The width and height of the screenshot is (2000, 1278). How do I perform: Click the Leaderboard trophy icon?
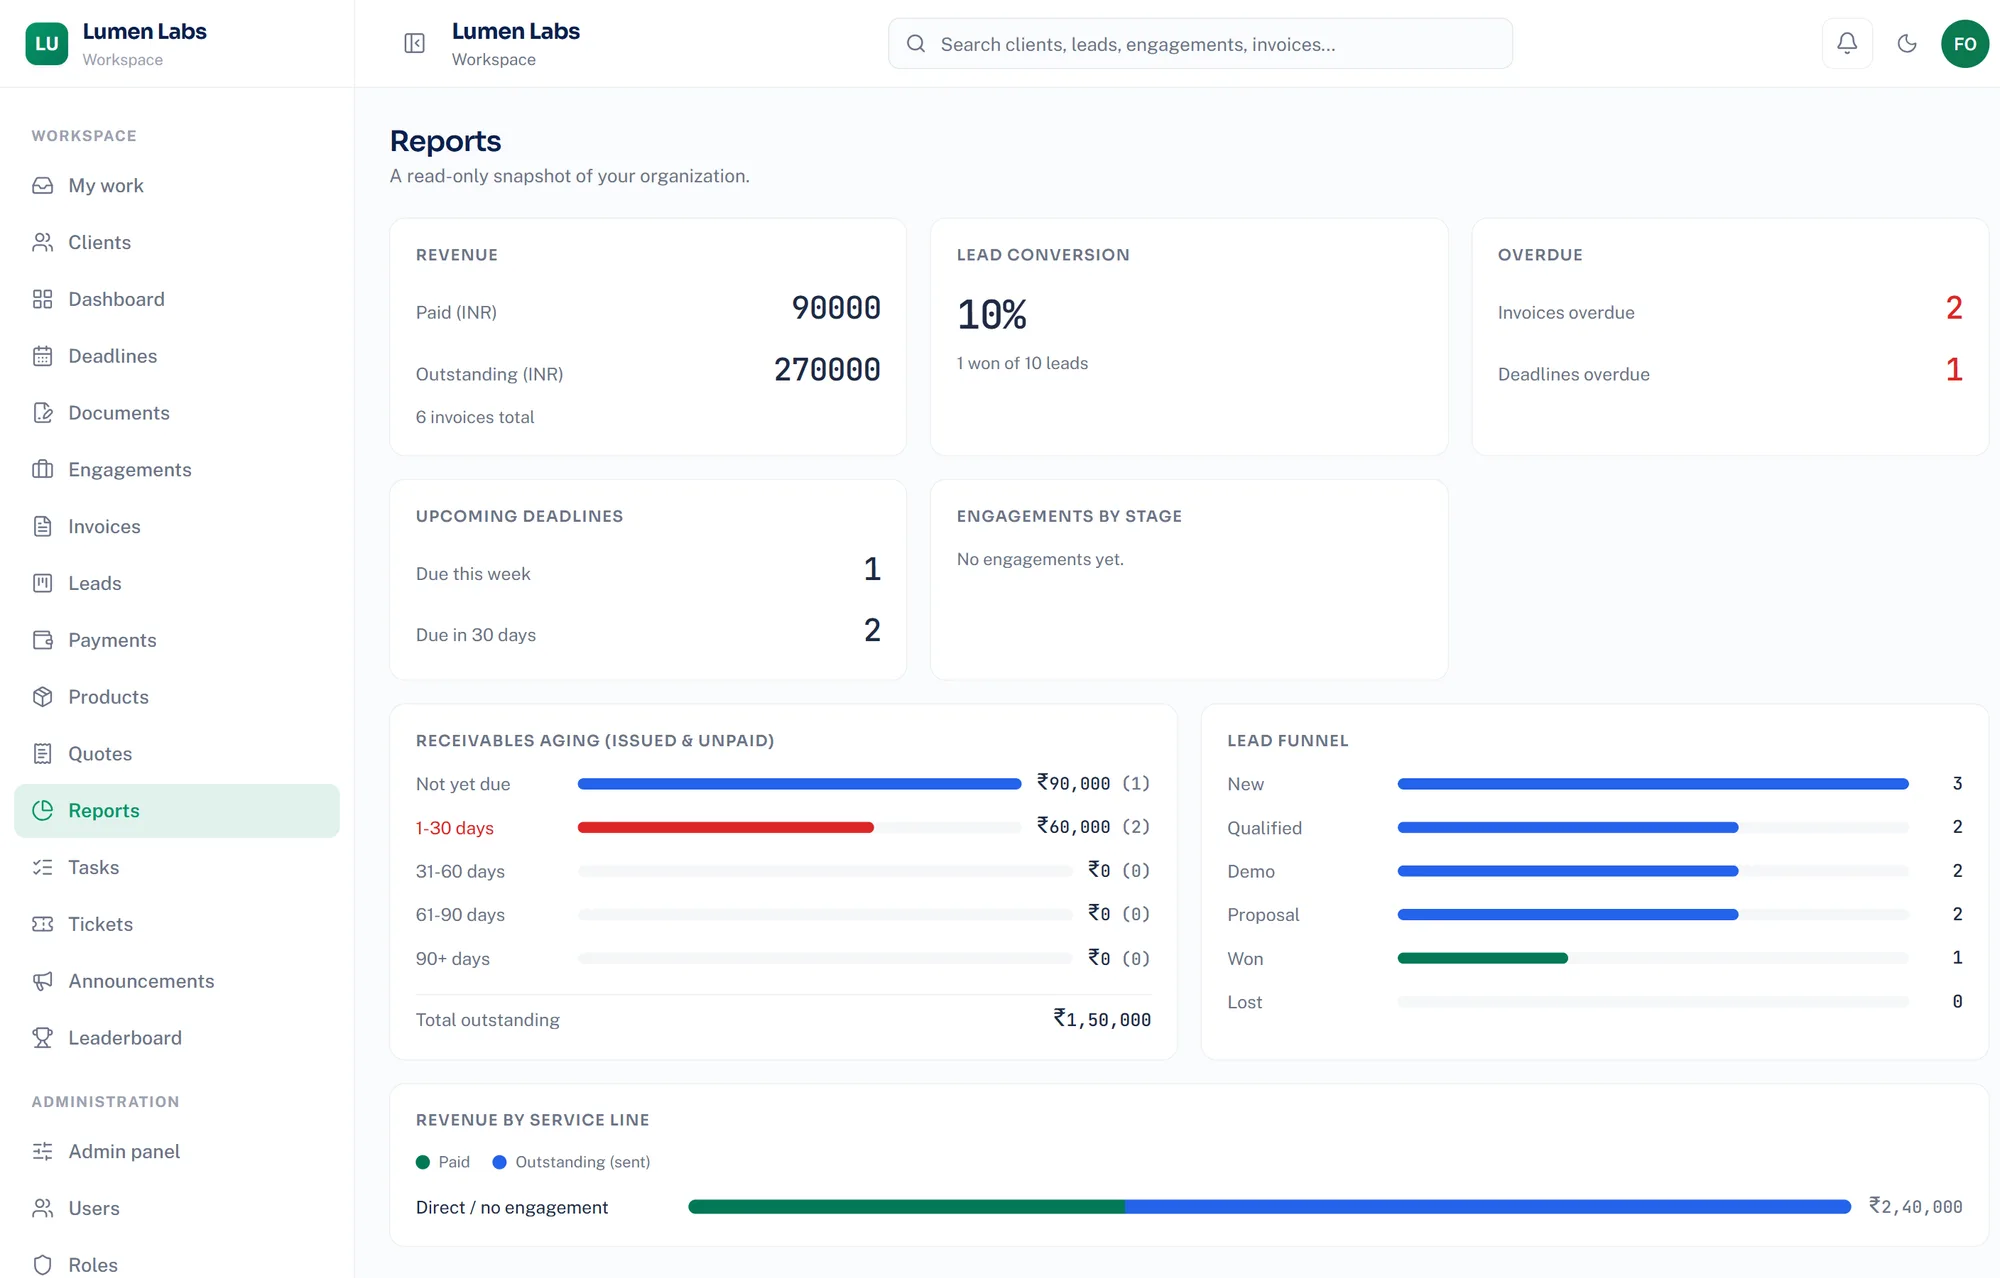coord(42,1038)
